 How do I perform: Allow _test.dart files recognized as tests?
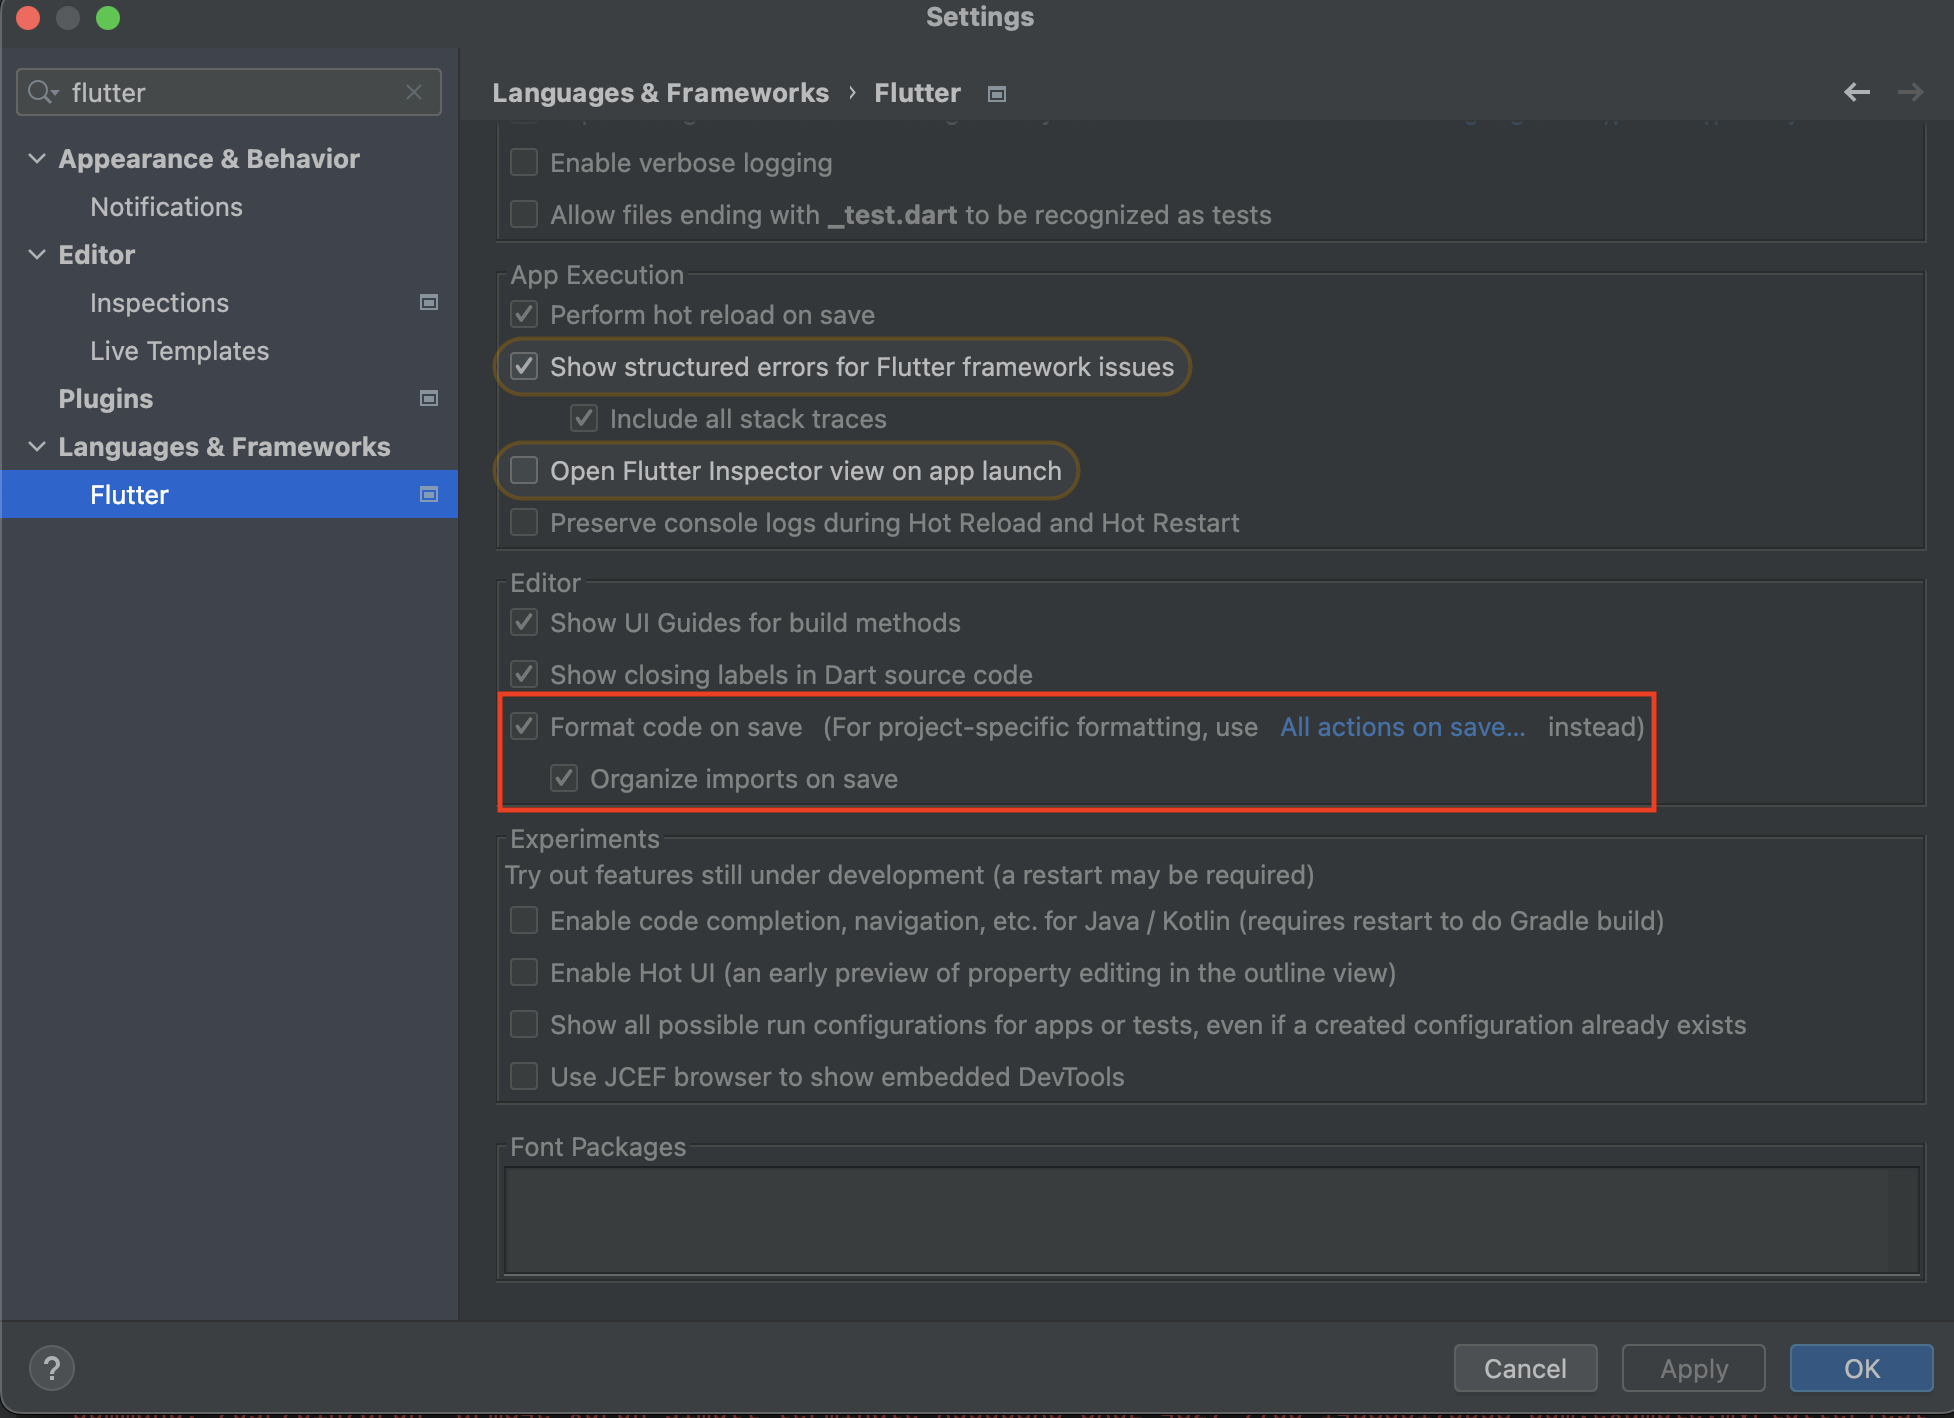(524, 214)
